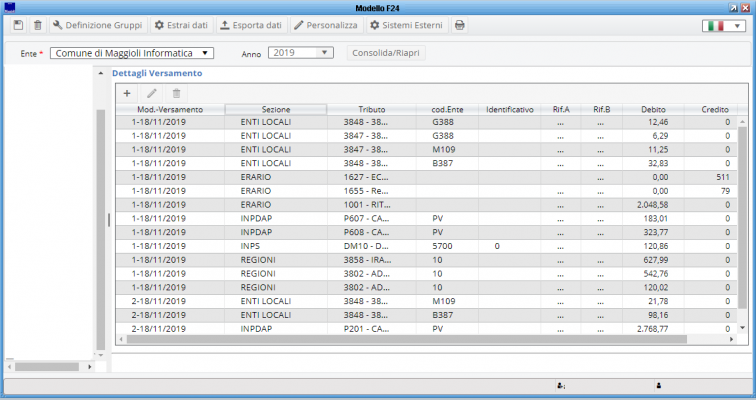Click the pencil edit icon above table
This screenshot has height=400, width=756.
(x=152, y=93)
